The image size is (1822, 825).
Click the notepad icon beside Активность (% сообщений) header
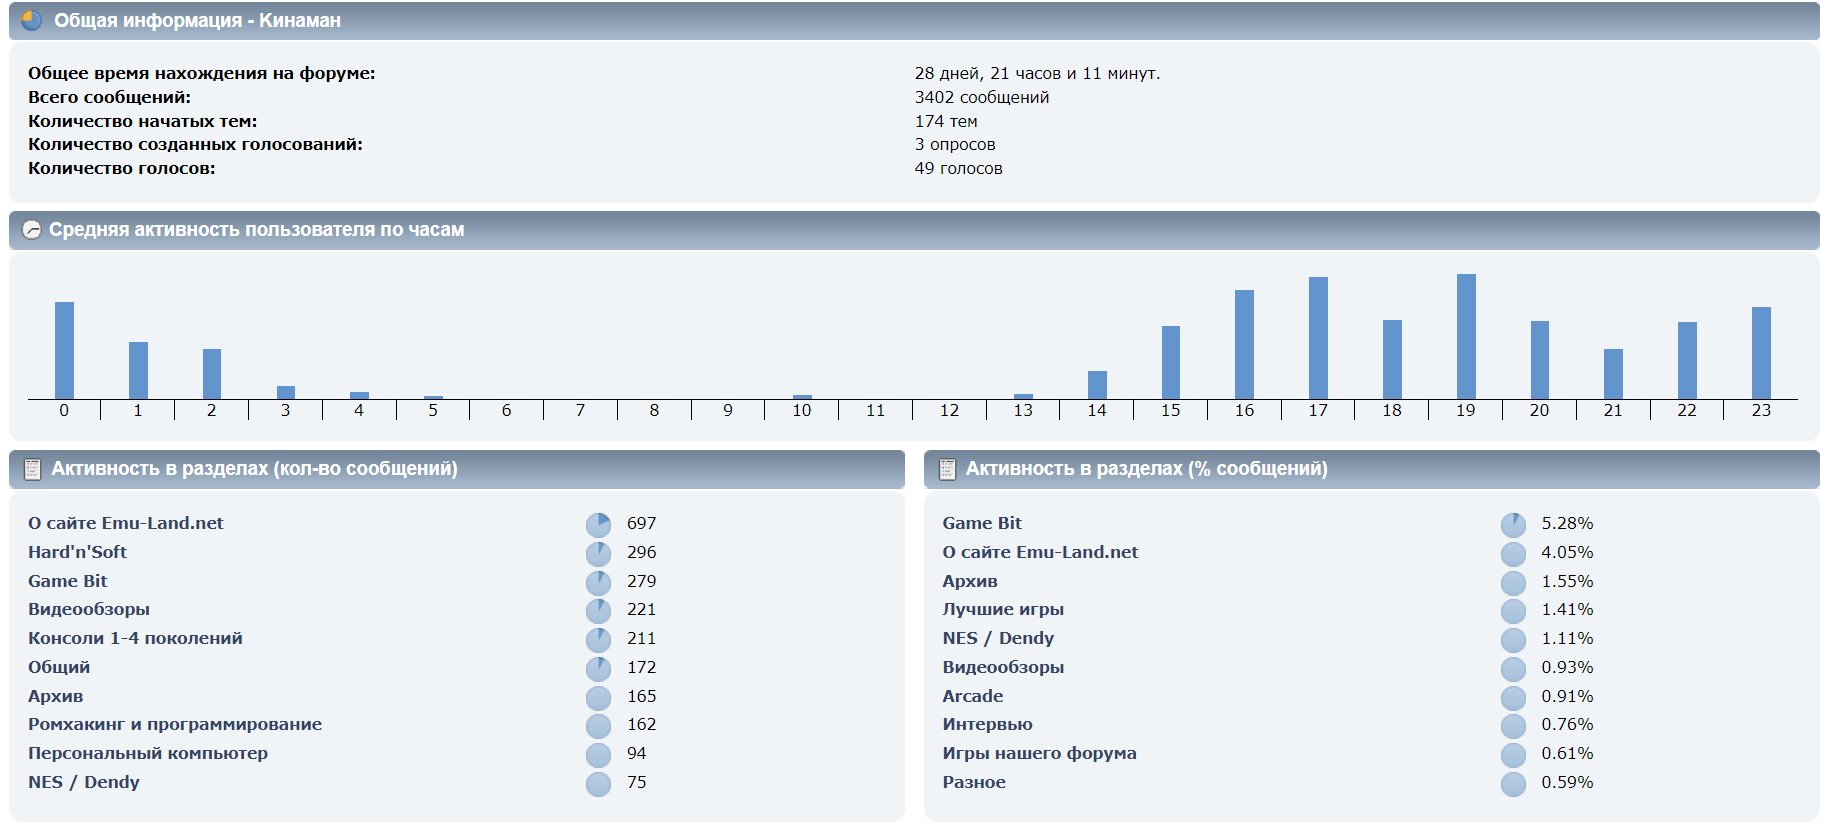pos(947,469)
